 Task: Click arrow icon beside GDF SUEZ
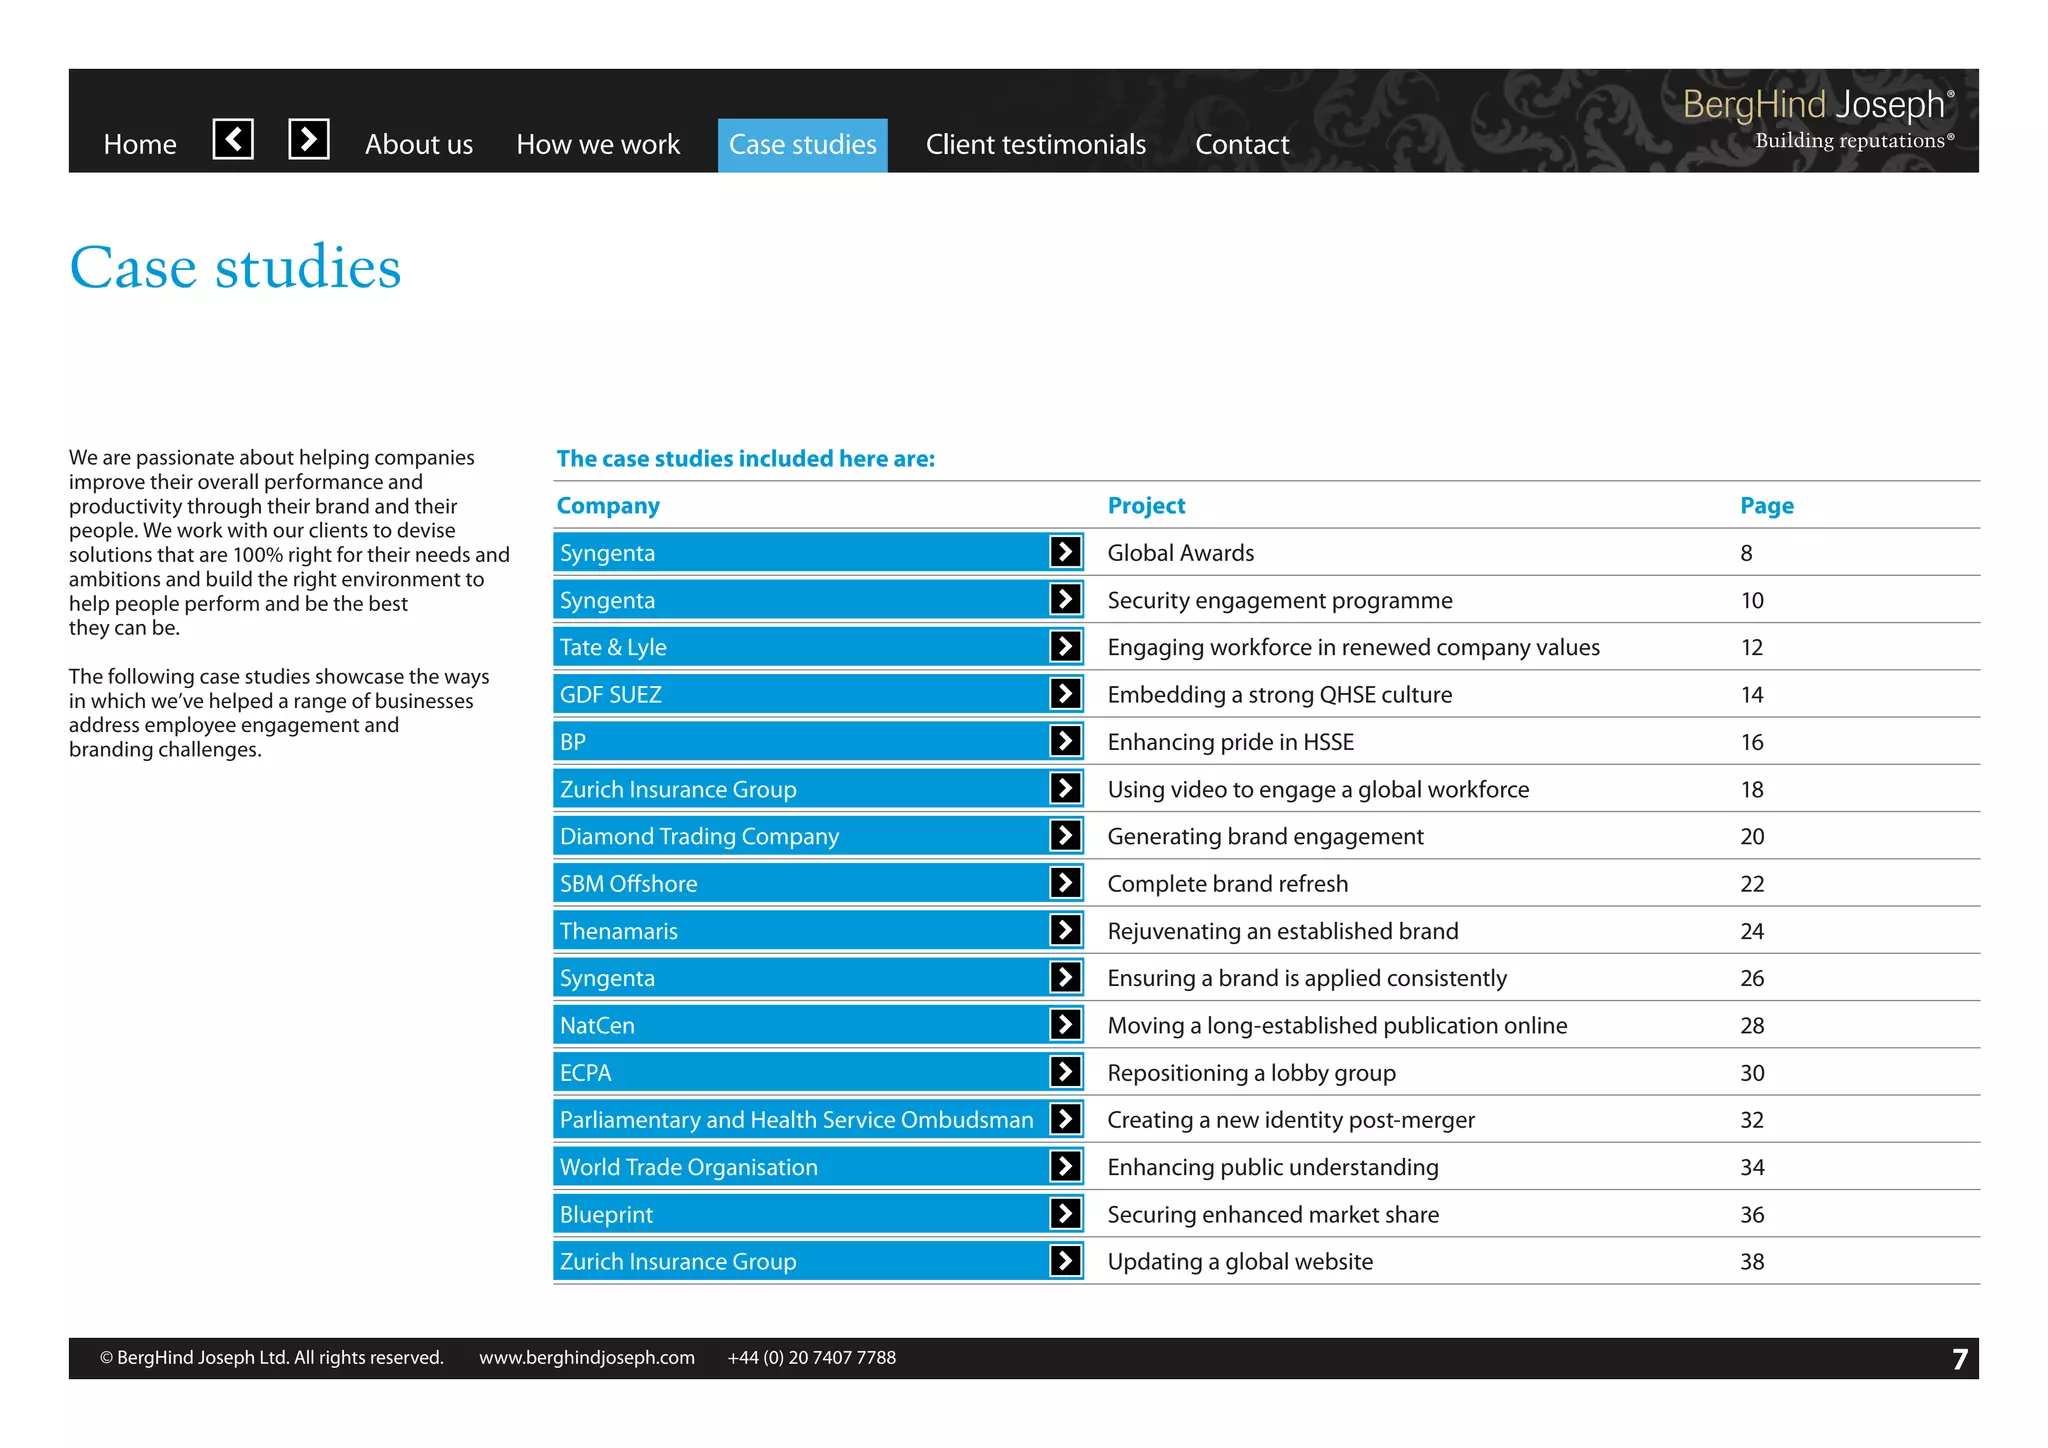tap(1065, 694)
